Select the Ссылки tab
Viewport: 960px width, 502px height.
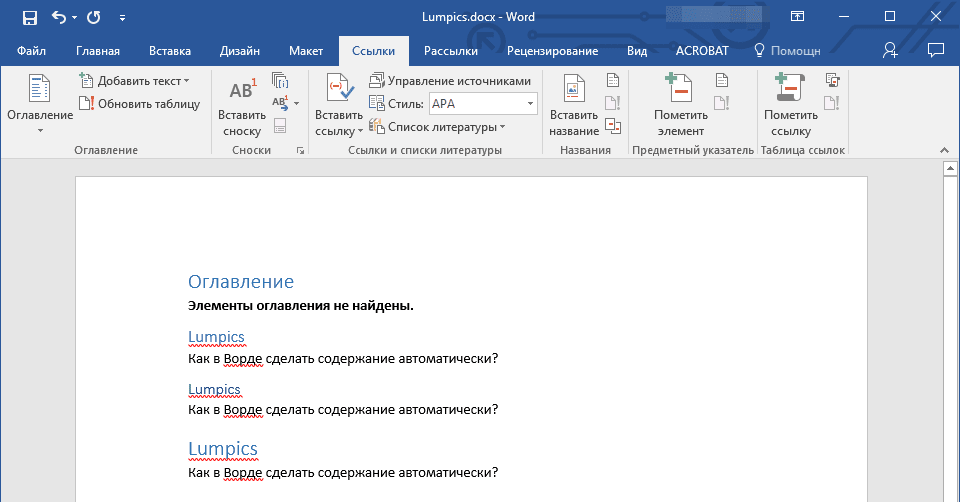373,51
